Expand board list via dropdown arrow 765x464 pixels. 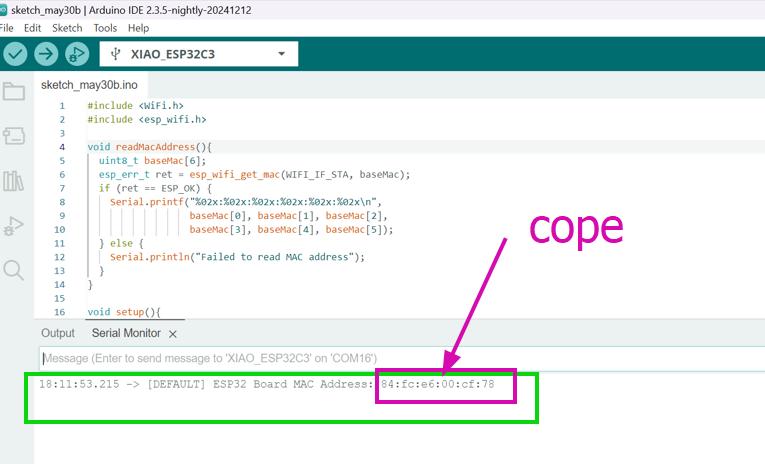click(282, 54)
